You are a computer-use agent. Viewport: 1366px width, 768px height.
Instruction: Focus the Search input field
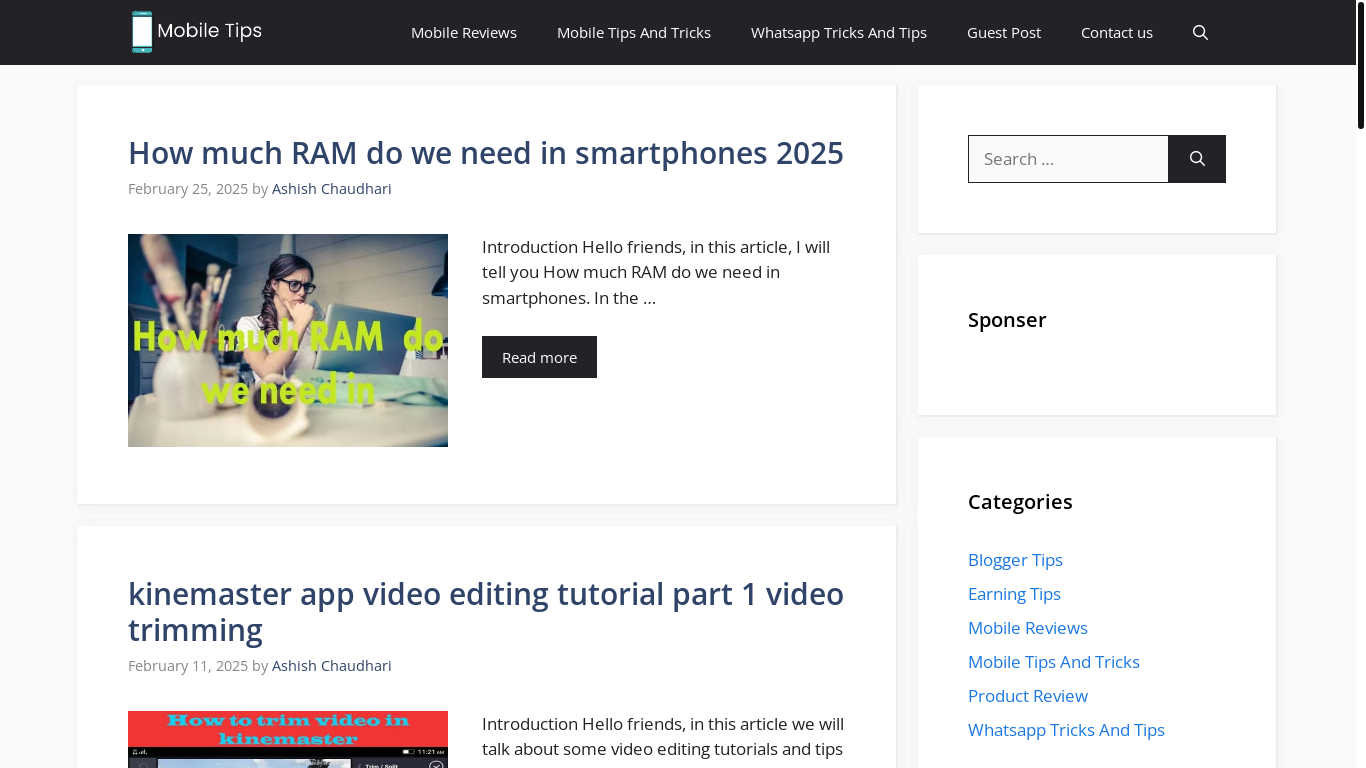point(1068,159)
